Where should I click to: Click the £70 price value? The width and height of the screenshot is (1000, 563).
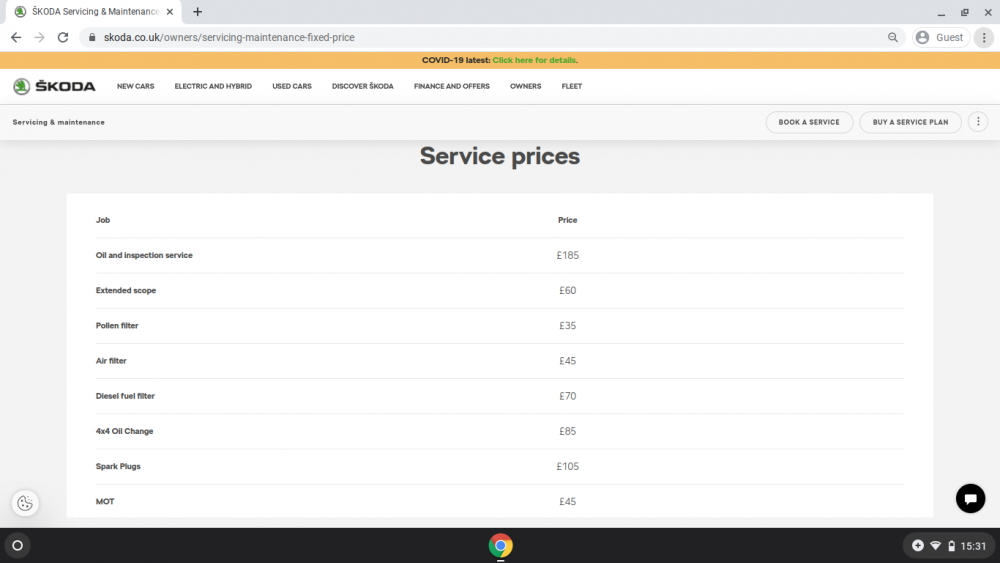568,396
